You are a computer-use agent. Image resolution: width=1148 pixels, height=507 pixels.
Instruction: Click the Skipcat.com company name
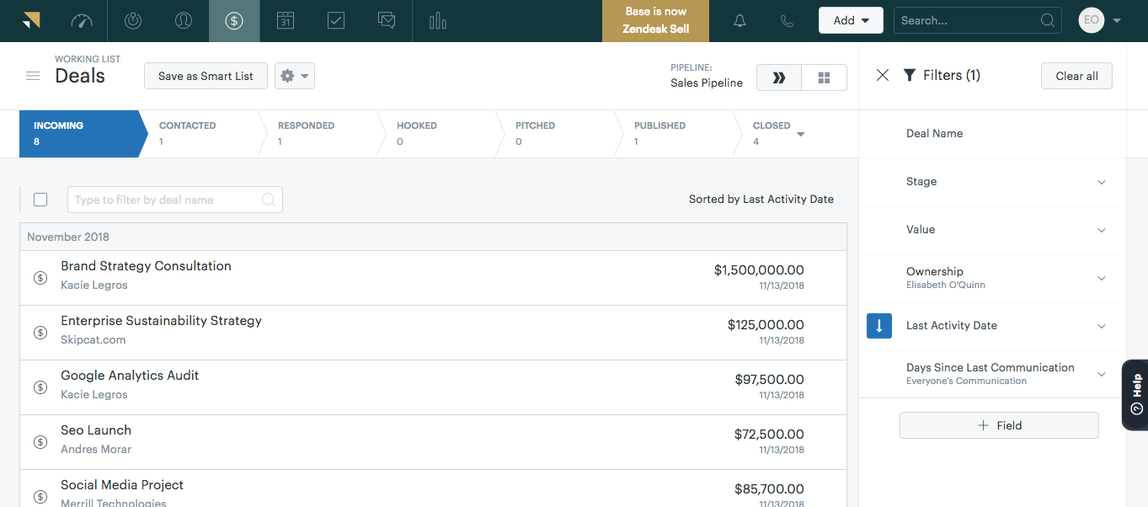(93, 340)
